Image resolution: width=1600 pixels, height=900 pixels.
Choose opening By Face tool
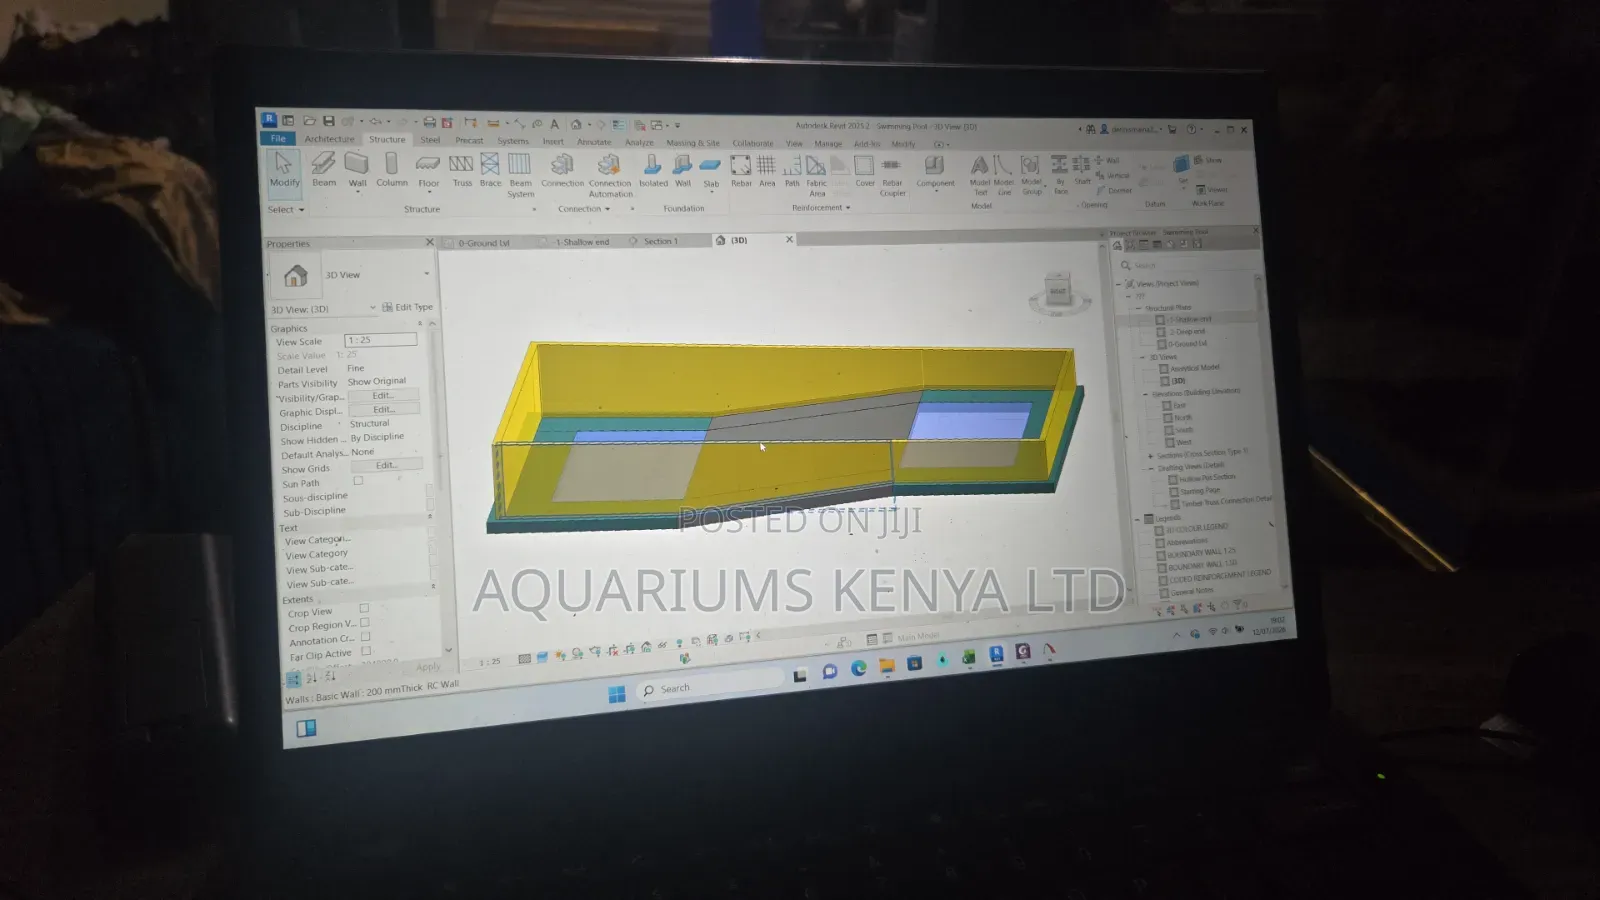pos(1060,175)
